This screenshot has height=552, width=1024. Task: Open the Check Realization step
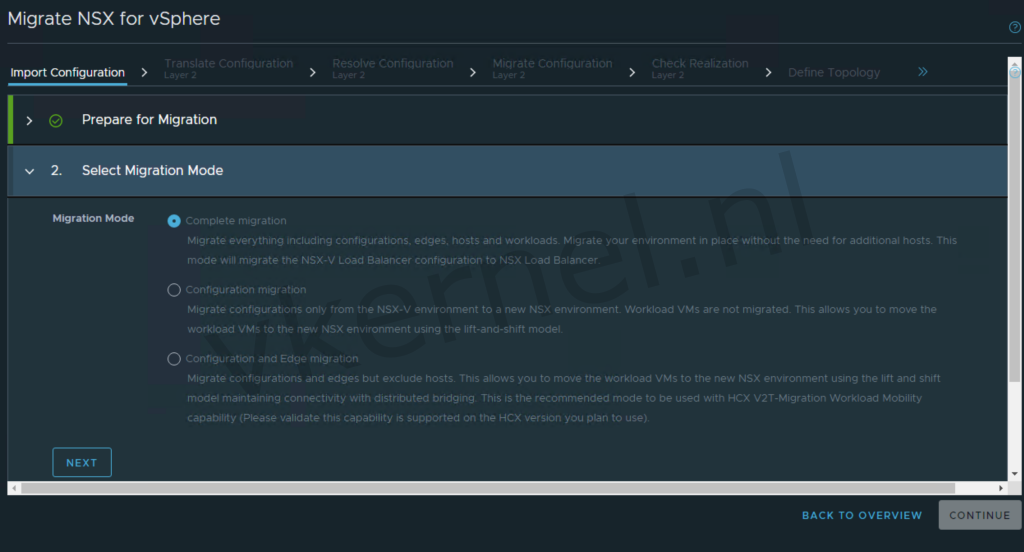(x=700, y=68)
